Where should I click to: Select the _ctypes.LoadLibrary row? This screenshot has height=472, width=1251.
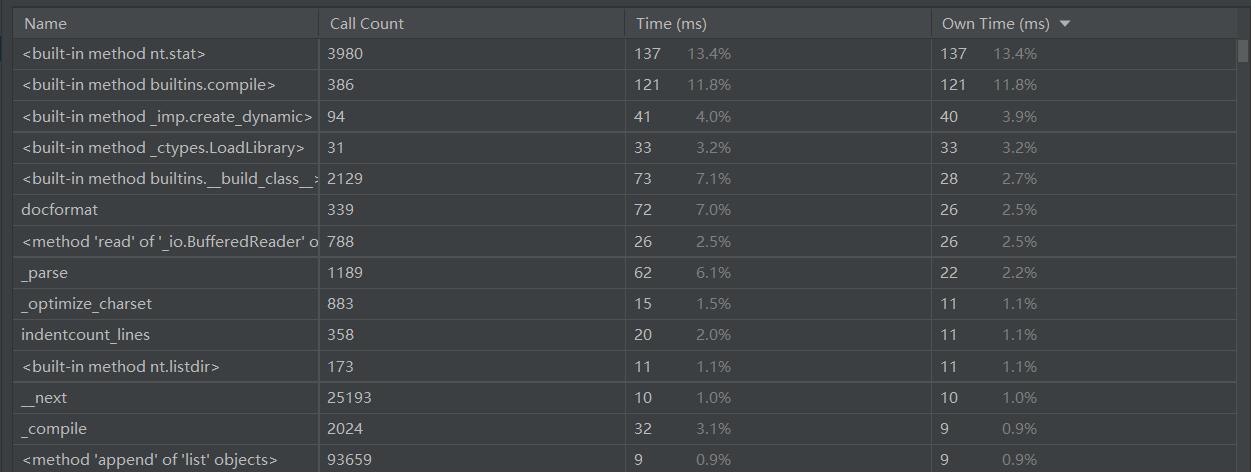click(162, 148)
